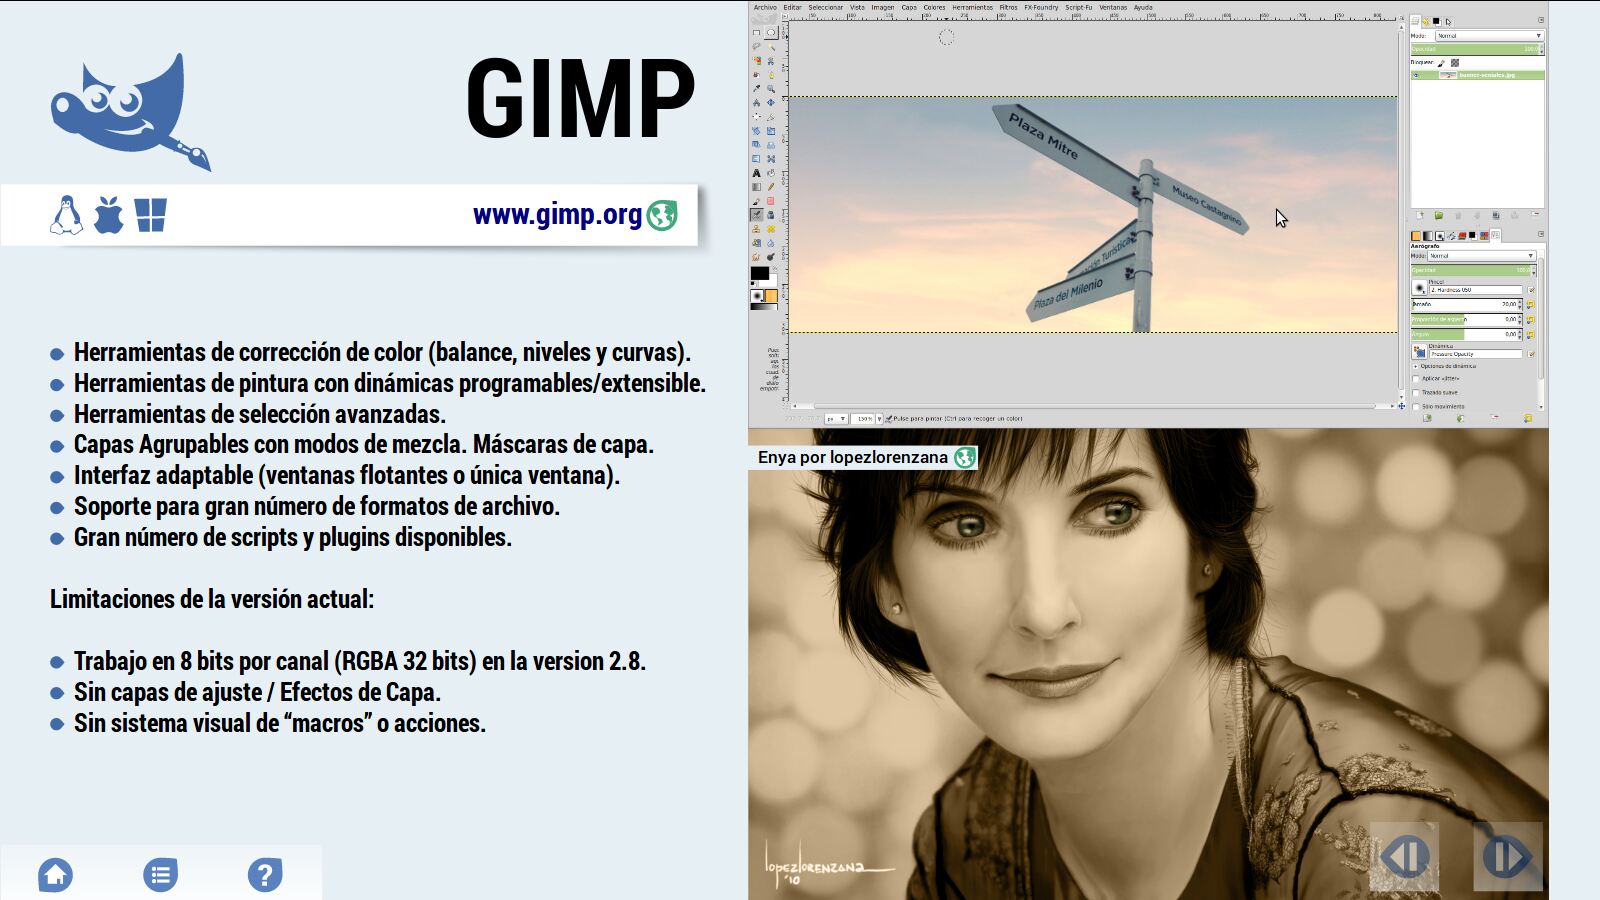
Task: Go to previous slide arrow button
Action: coord(1404,856)
